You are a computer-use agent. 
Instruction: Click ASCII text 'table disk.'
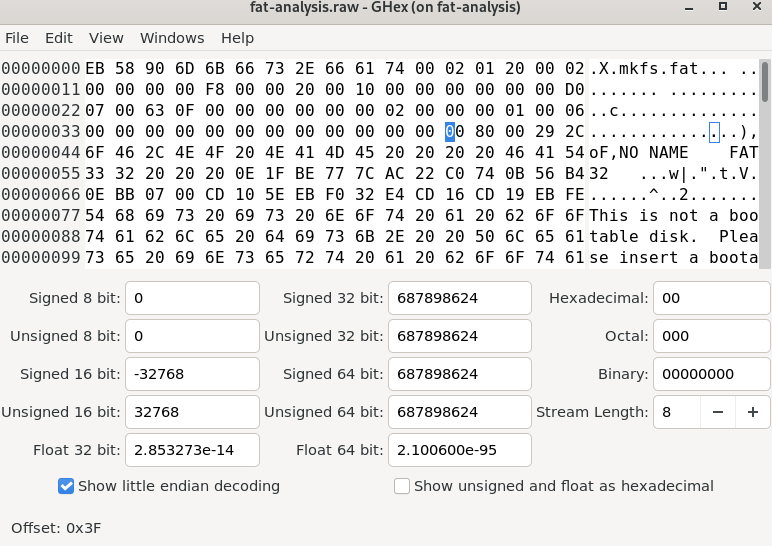point(643,237)
